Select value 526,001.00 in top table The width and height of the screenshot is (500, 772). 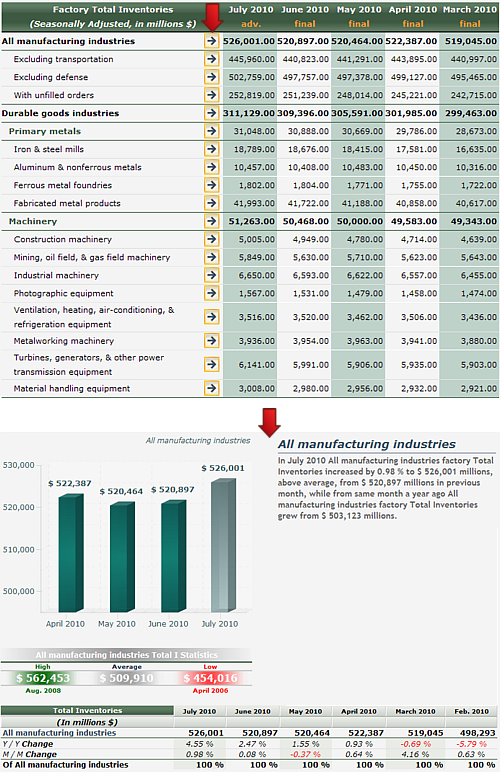pyautogui.click(x=249, y=41)
